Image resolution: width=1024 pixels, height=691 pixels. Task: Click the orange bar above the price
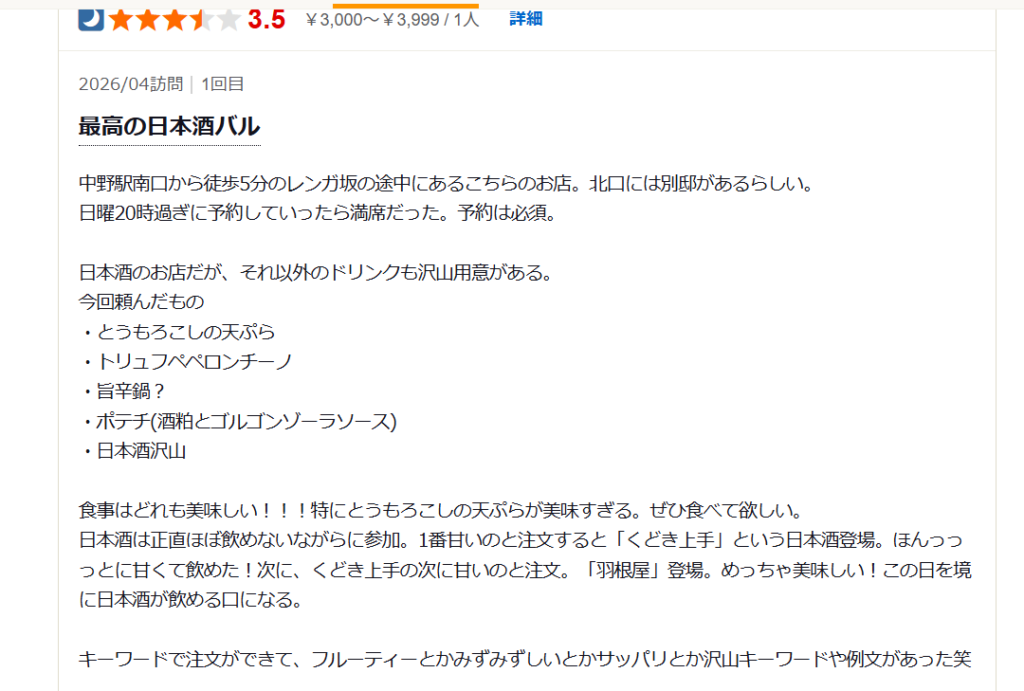405,5
